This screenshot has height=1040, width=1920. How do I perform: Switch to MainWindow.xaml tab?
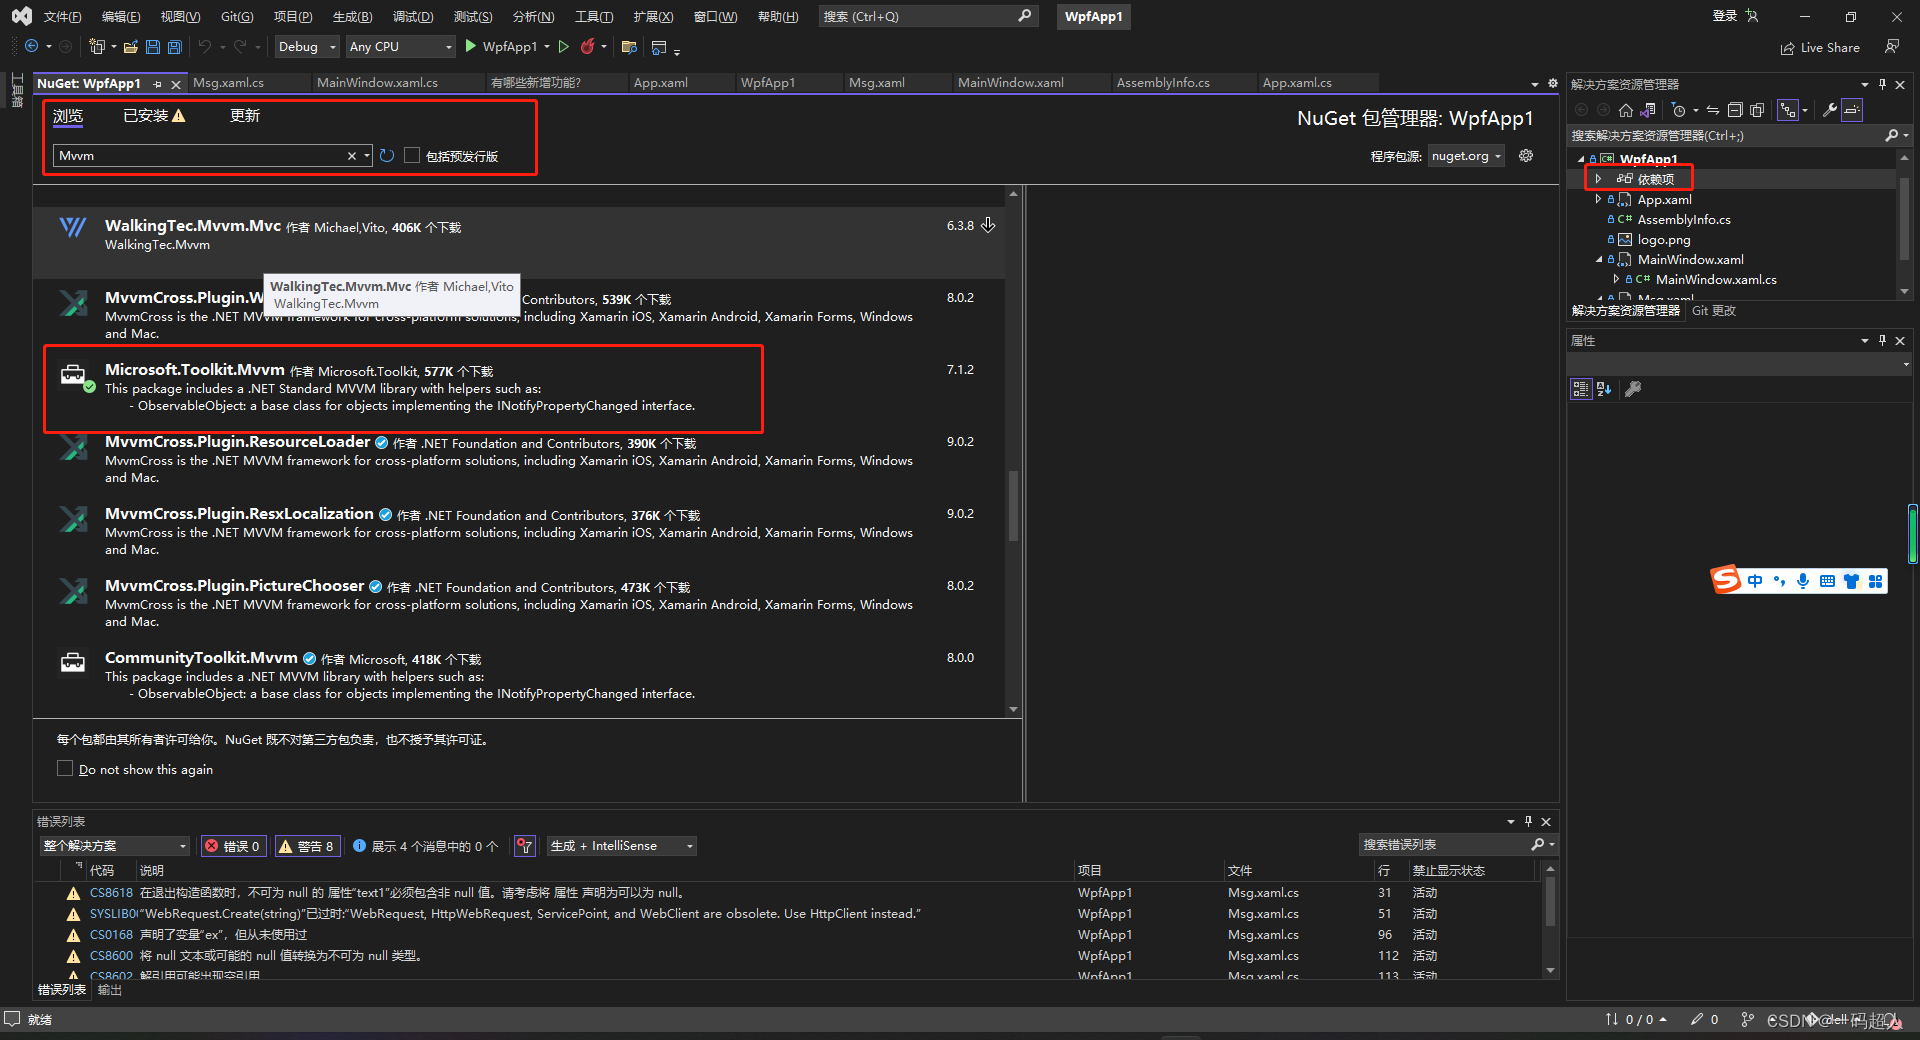1011,83
